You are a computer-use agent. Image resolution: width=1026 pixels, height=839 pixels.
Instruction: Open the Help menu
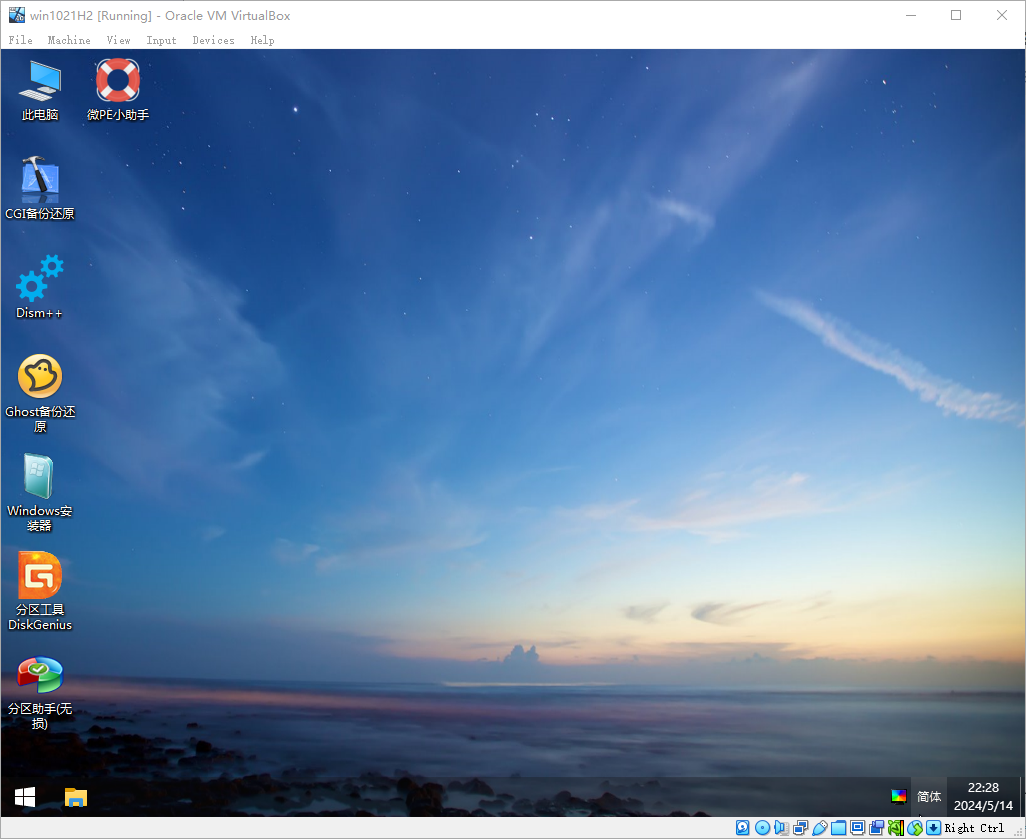(x=262, y=40)
